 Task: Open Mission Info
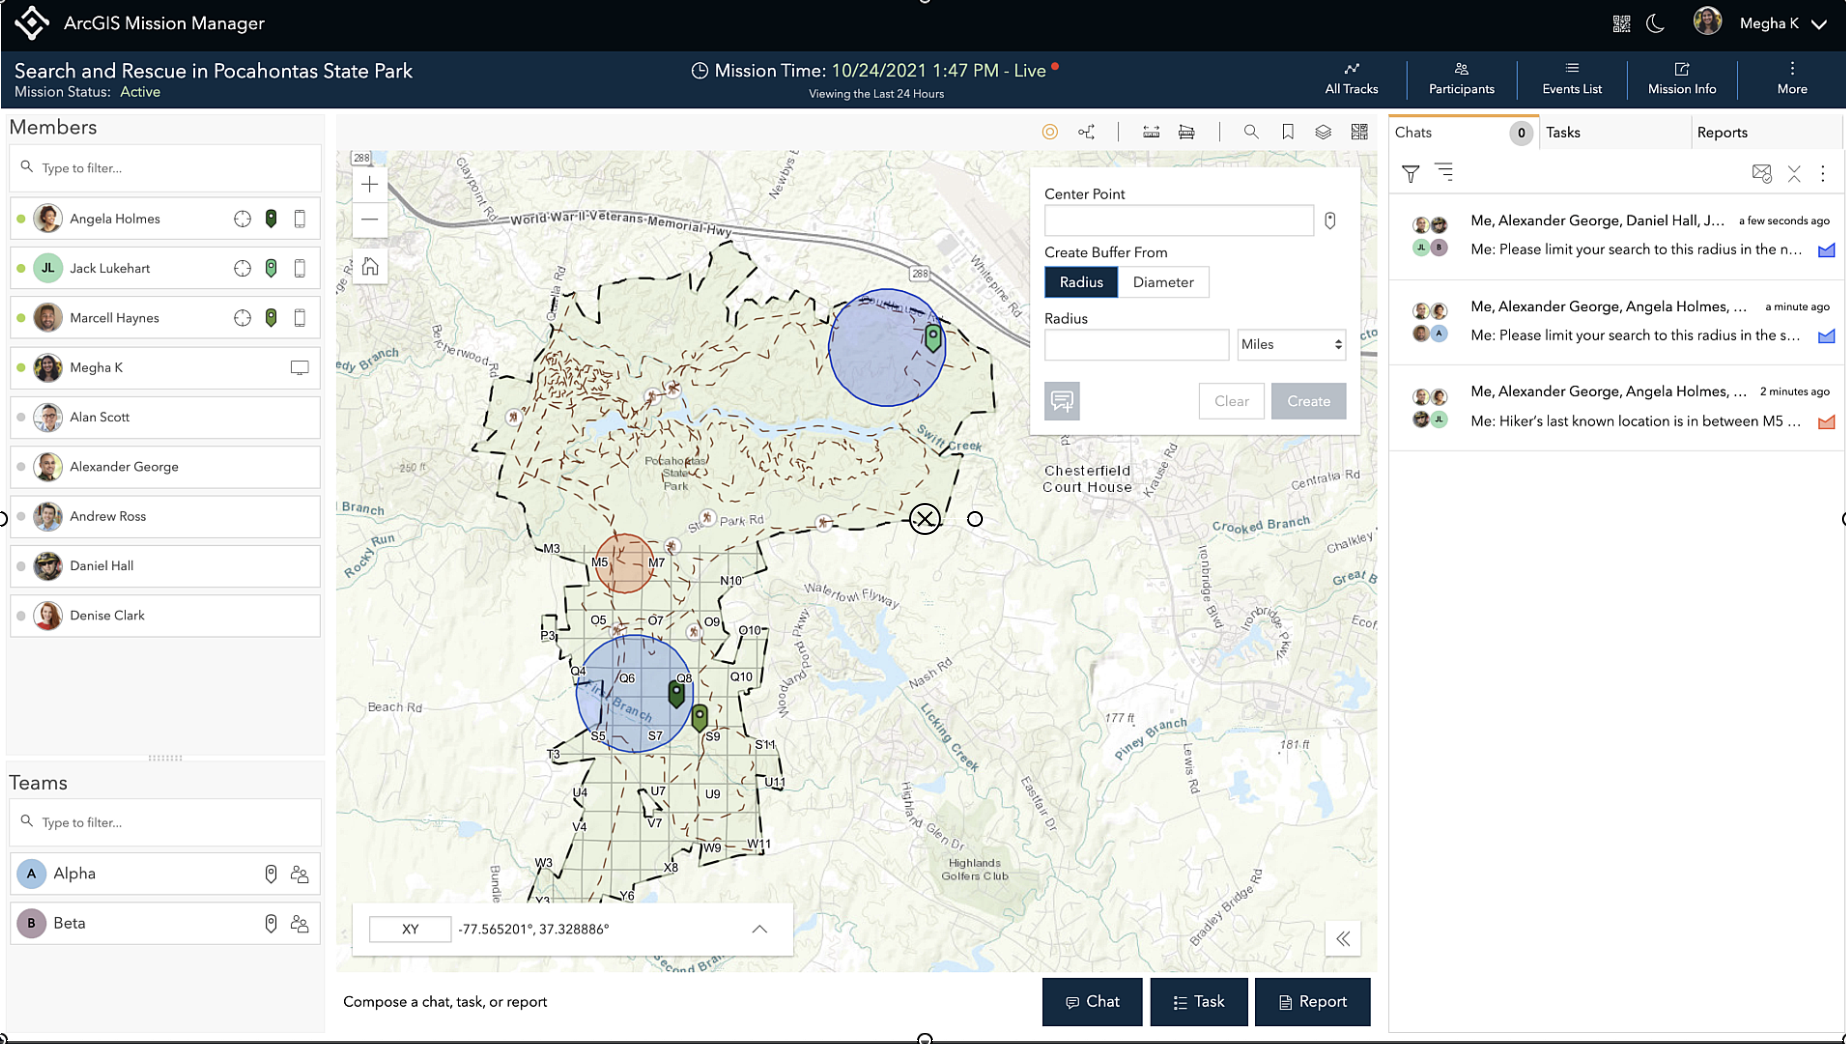click(x=1681, y=79)
